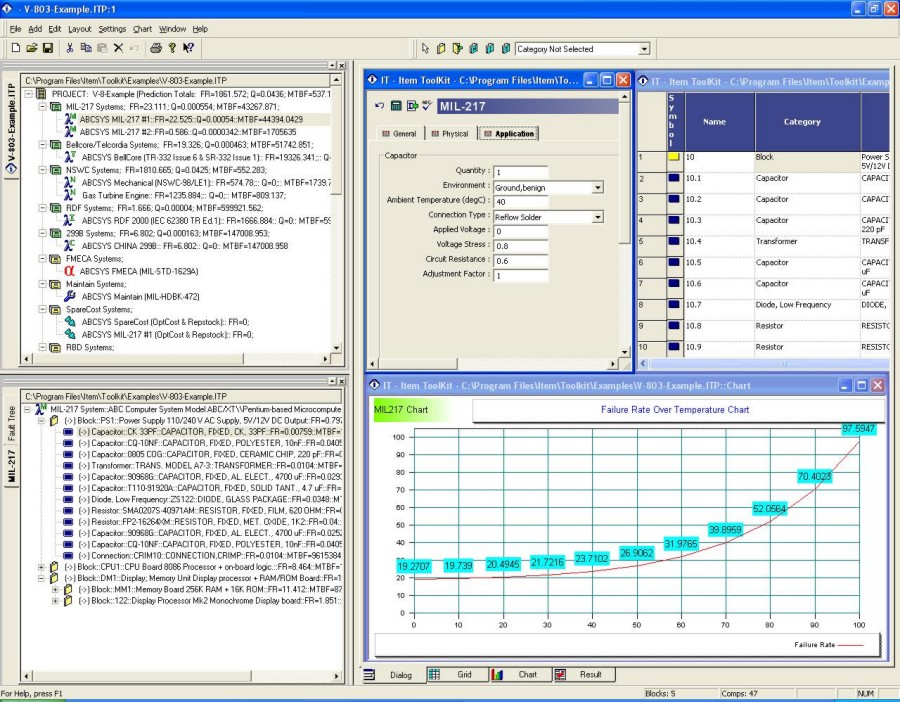Collapse the NSWC Systems tree node
The width and height of the screenshot is (900, 702).
click(x=42, y=170)
